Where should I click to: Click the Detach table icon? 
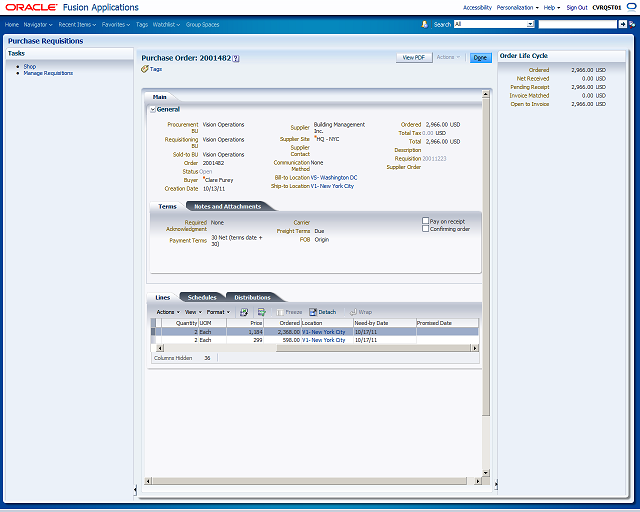[313, 312]
